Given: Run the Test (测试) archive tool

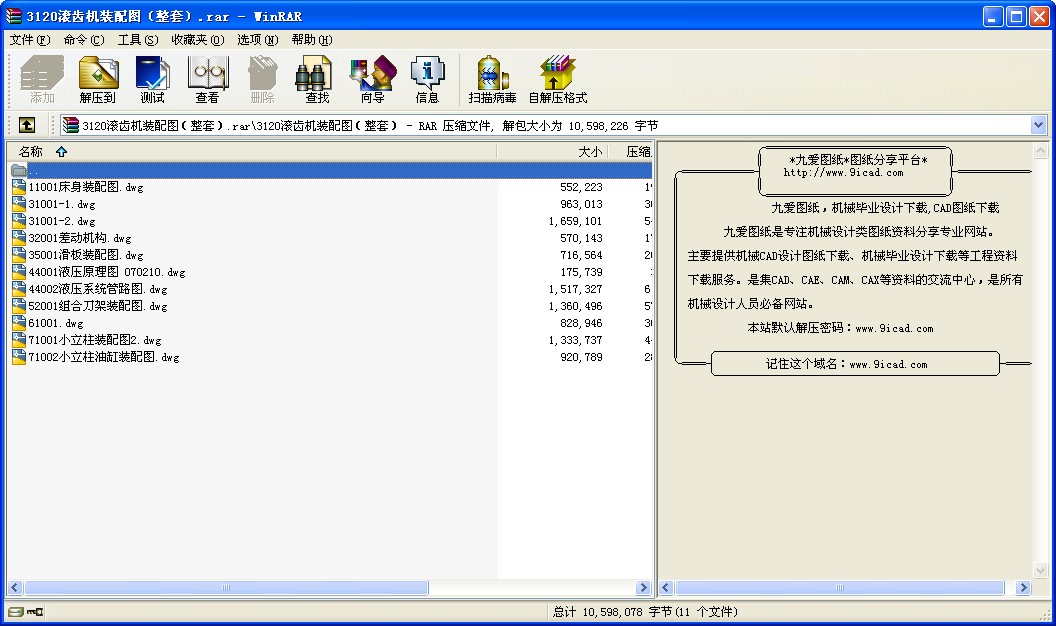Looking at the screenshot, I should coord(152,79).
